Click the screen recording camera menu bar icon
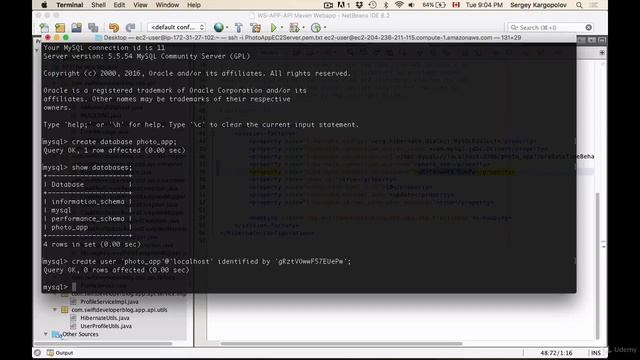Viewport: 640px width, 360px height. (x=328, y=5)
